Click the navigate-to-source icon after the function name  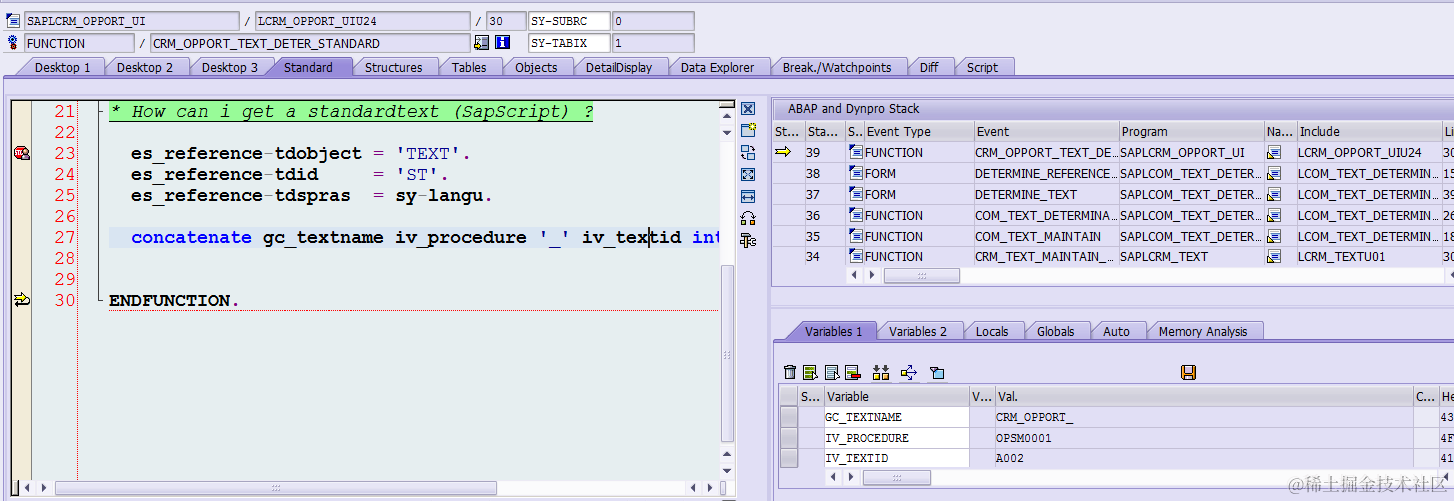[482, 43]
